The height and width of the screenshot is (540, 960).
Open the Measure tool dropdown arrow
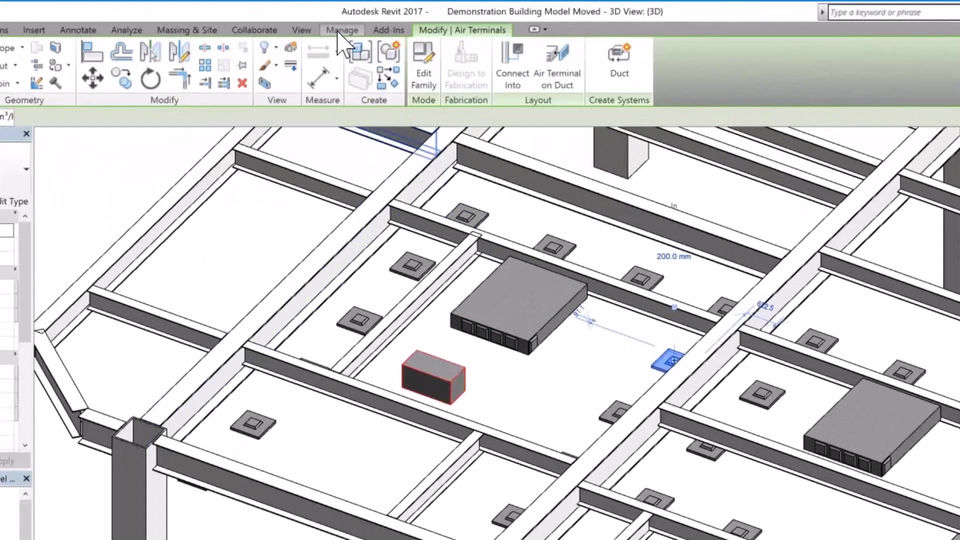tap(336, 78)
